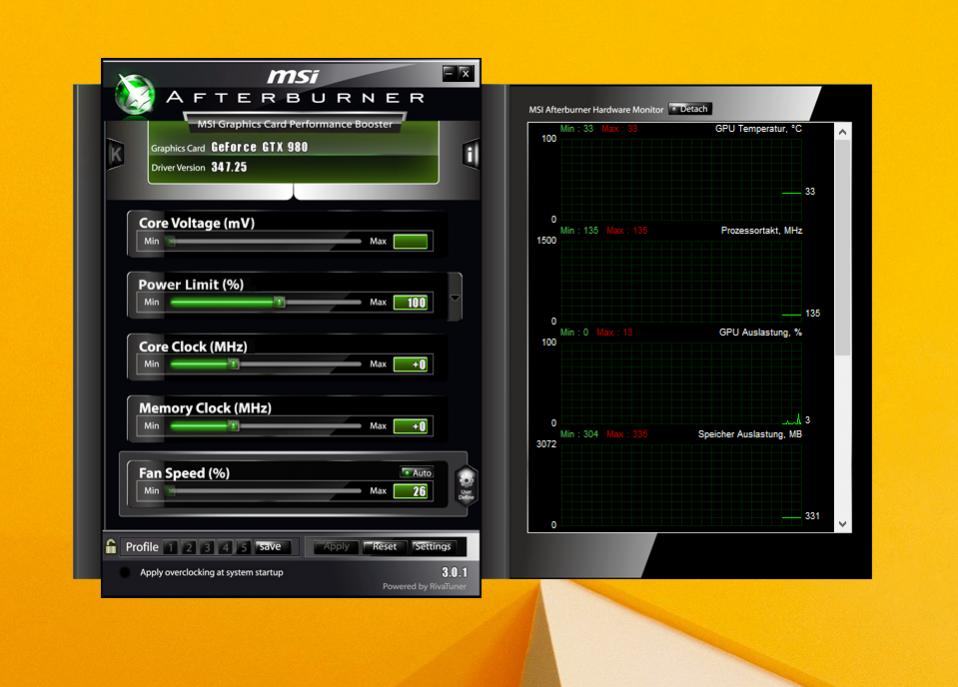Click the profile lock icon
This screenshot has width=958, height=687.
pos(111,546)
